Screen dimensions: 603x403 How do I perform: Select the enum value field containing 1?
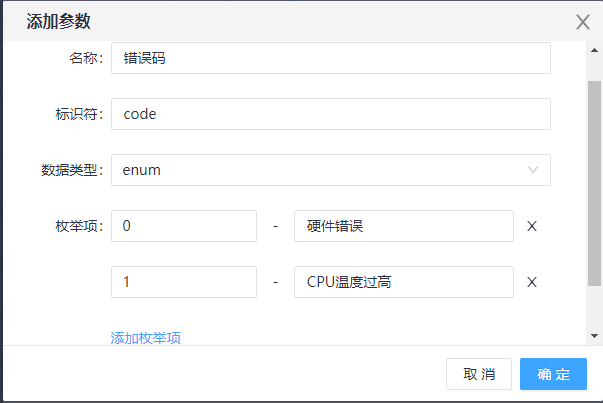[184, 282]
